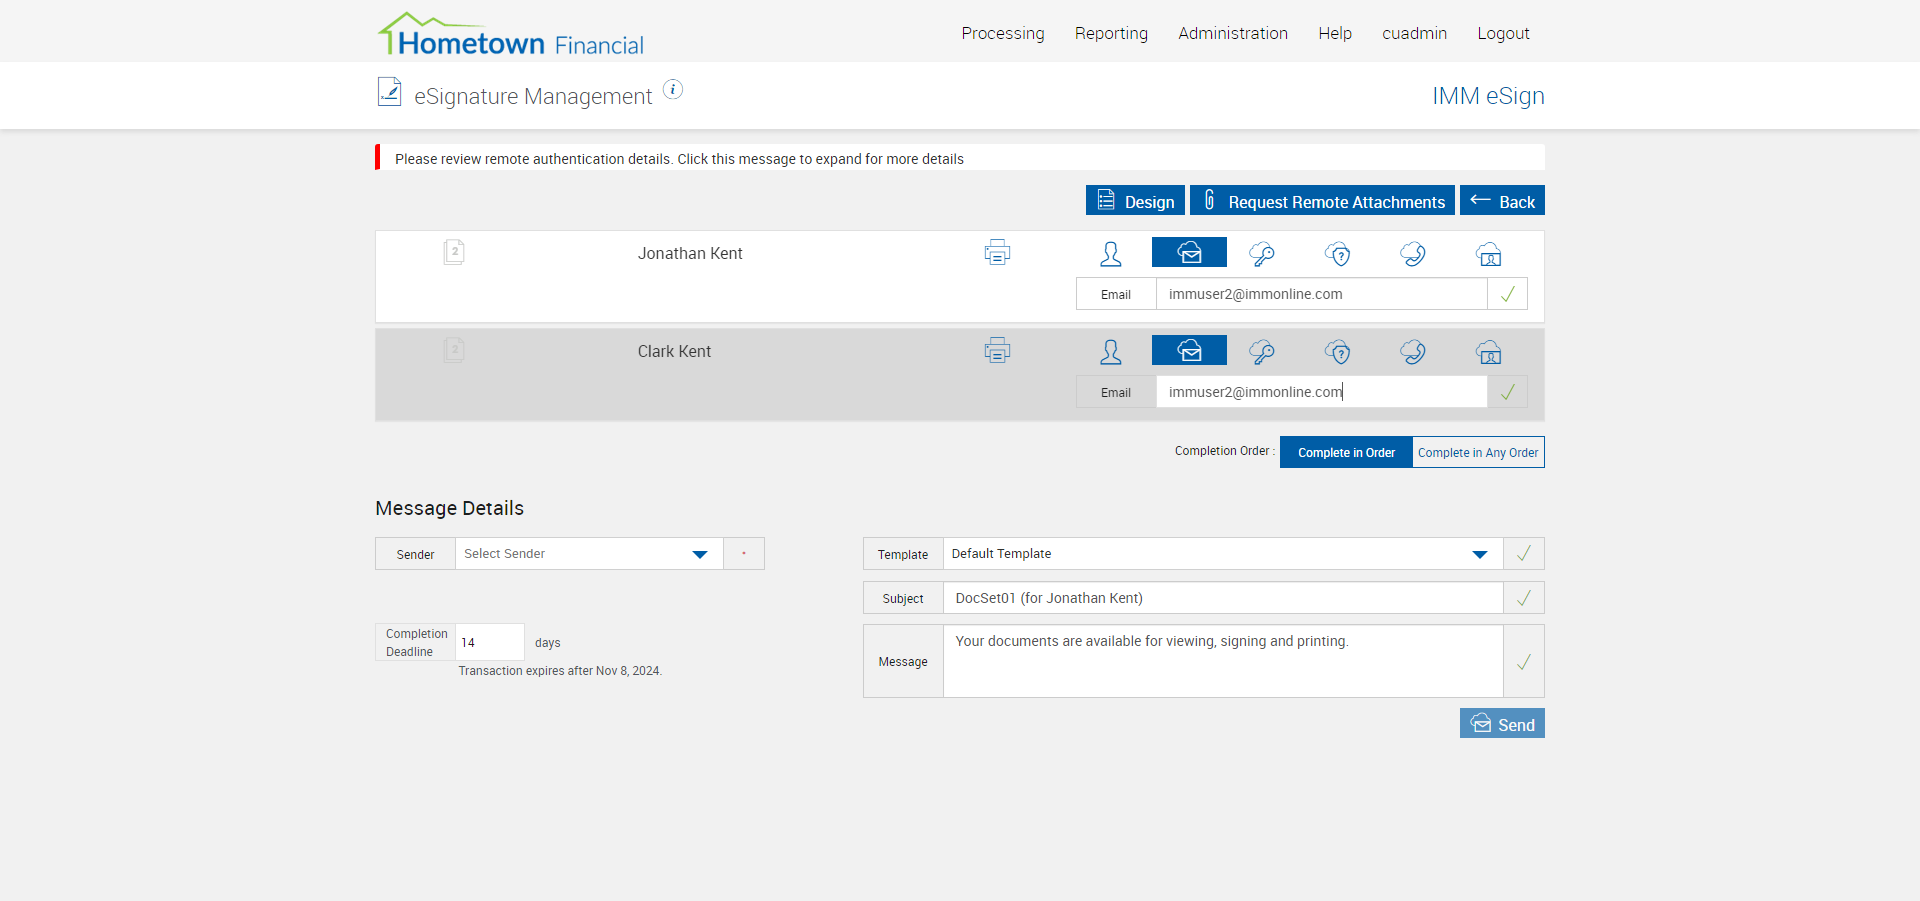Image resolution: width=1920 pixels, height=901 pixels.
Task: Select Complete in Order option
Action: click(1346, 453)
